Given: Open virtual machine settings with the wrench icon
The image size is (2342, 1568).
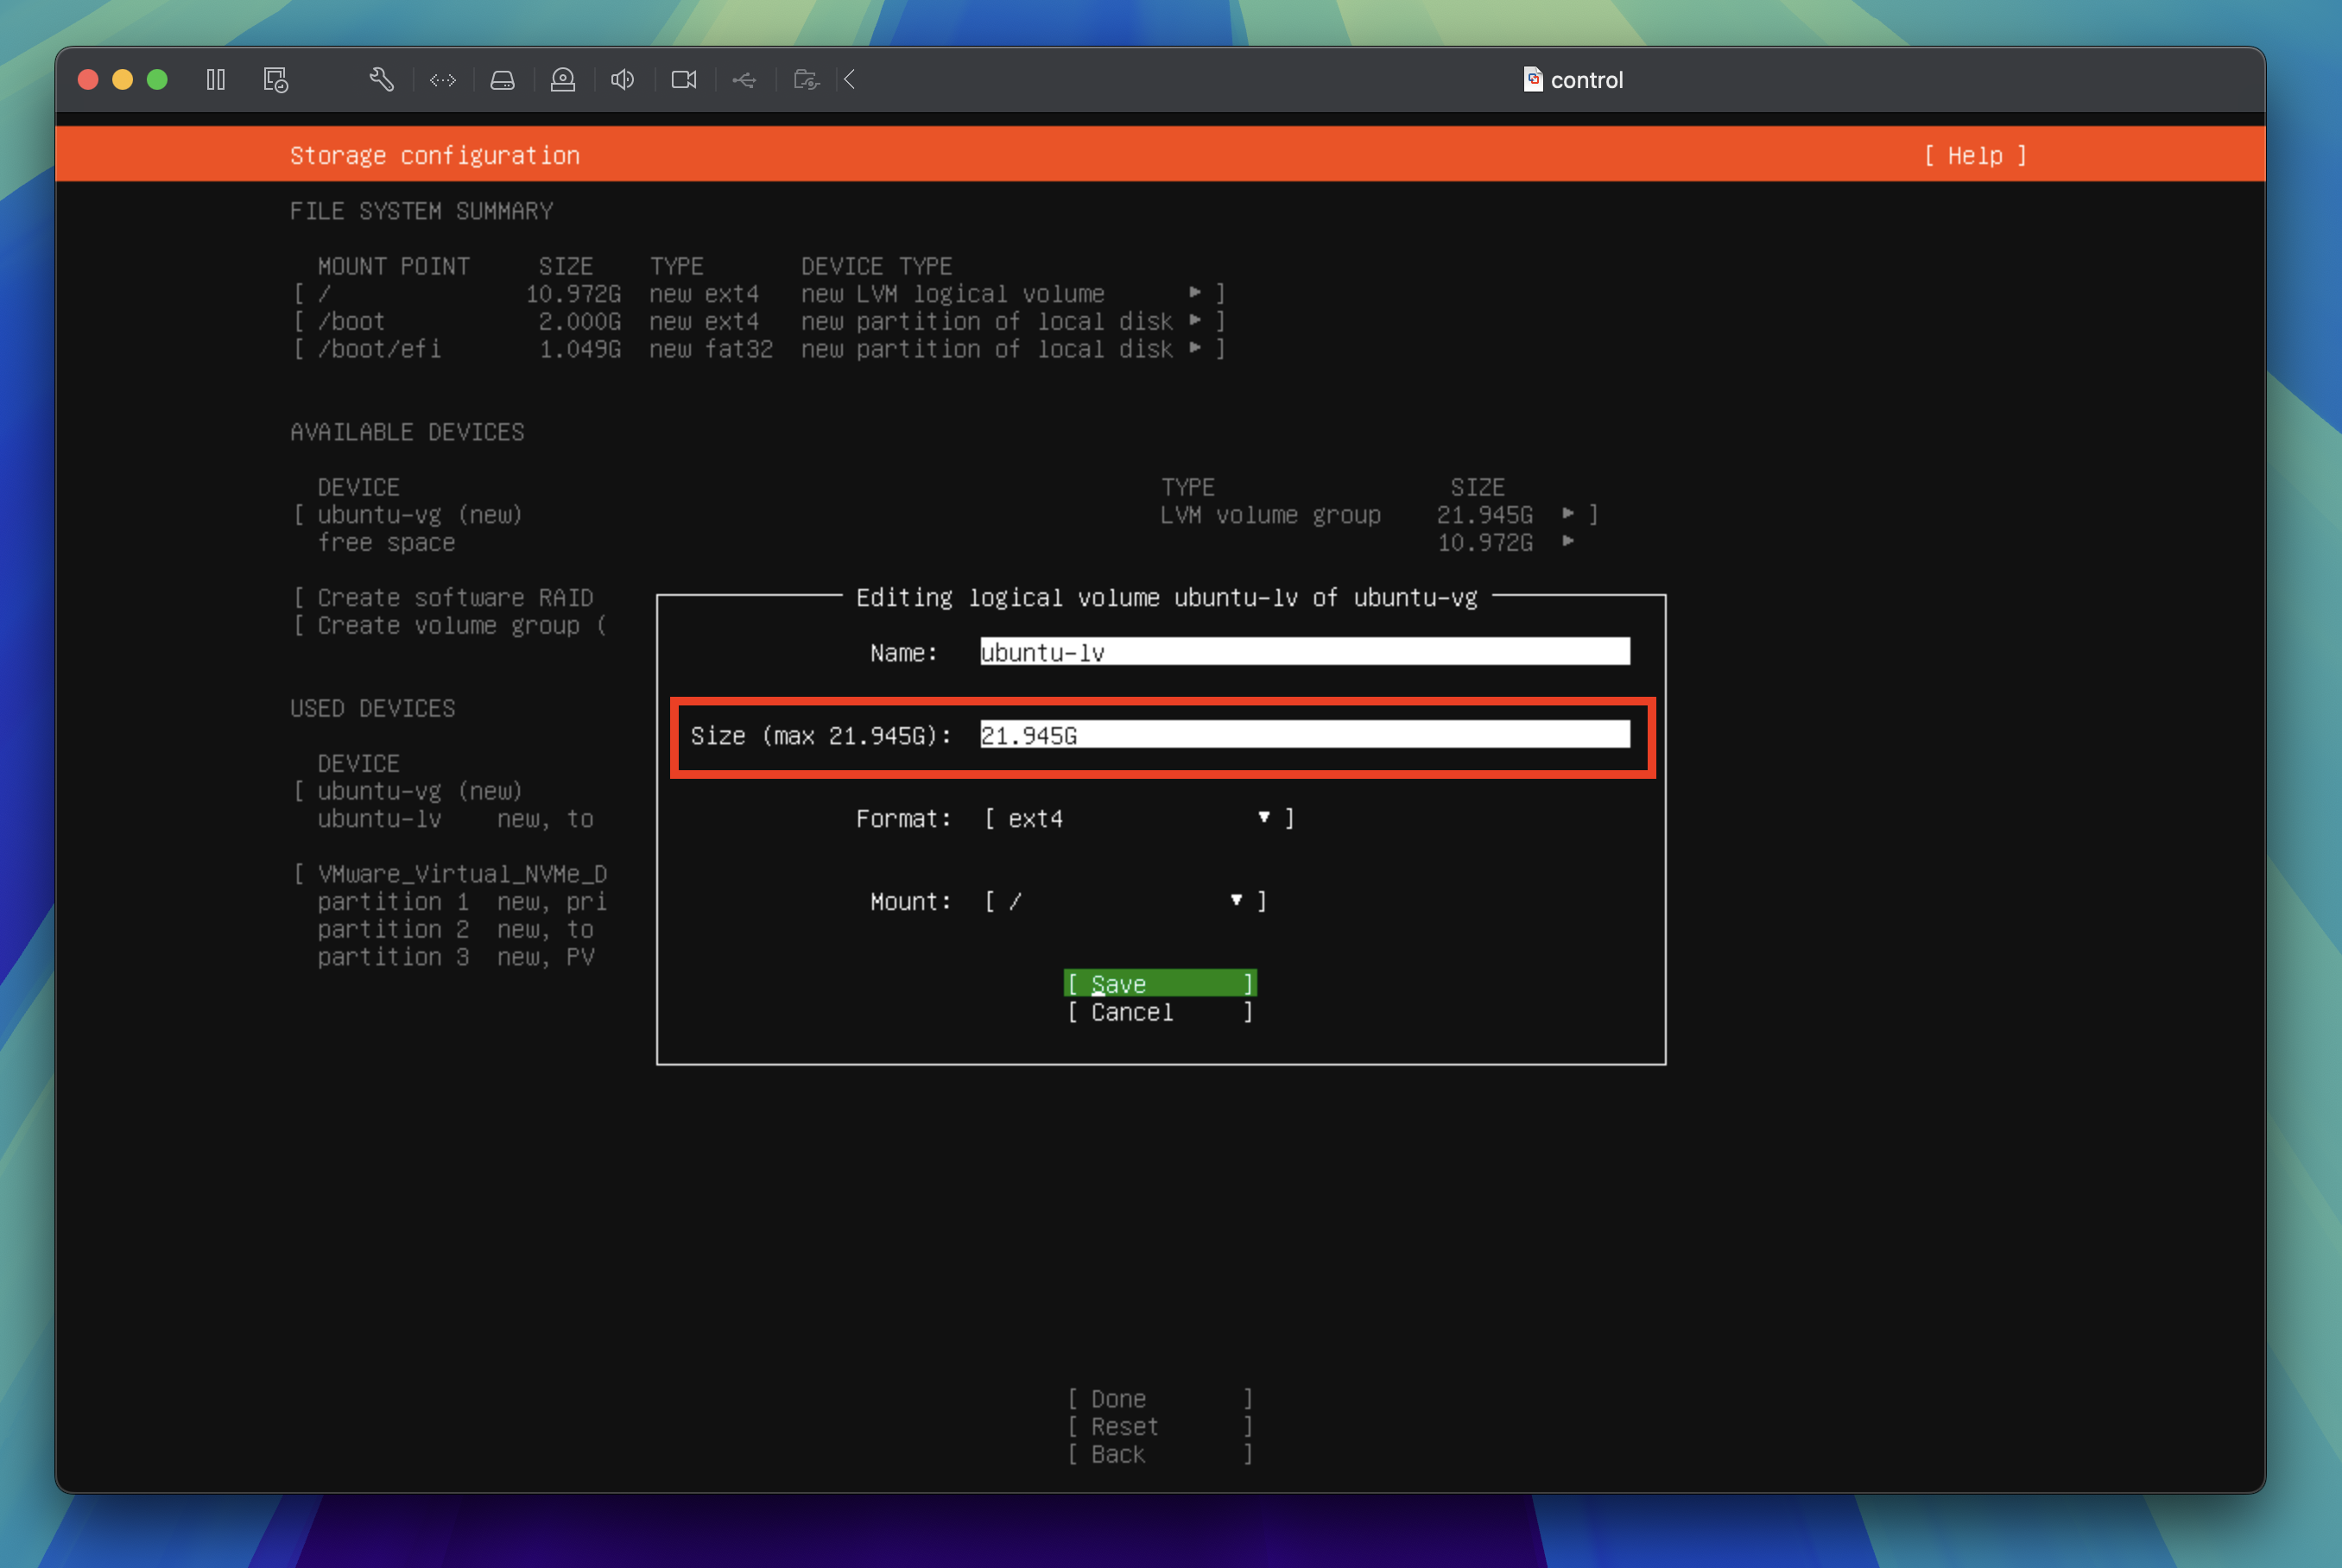Looking at the screenshot, I should [383, 79].
